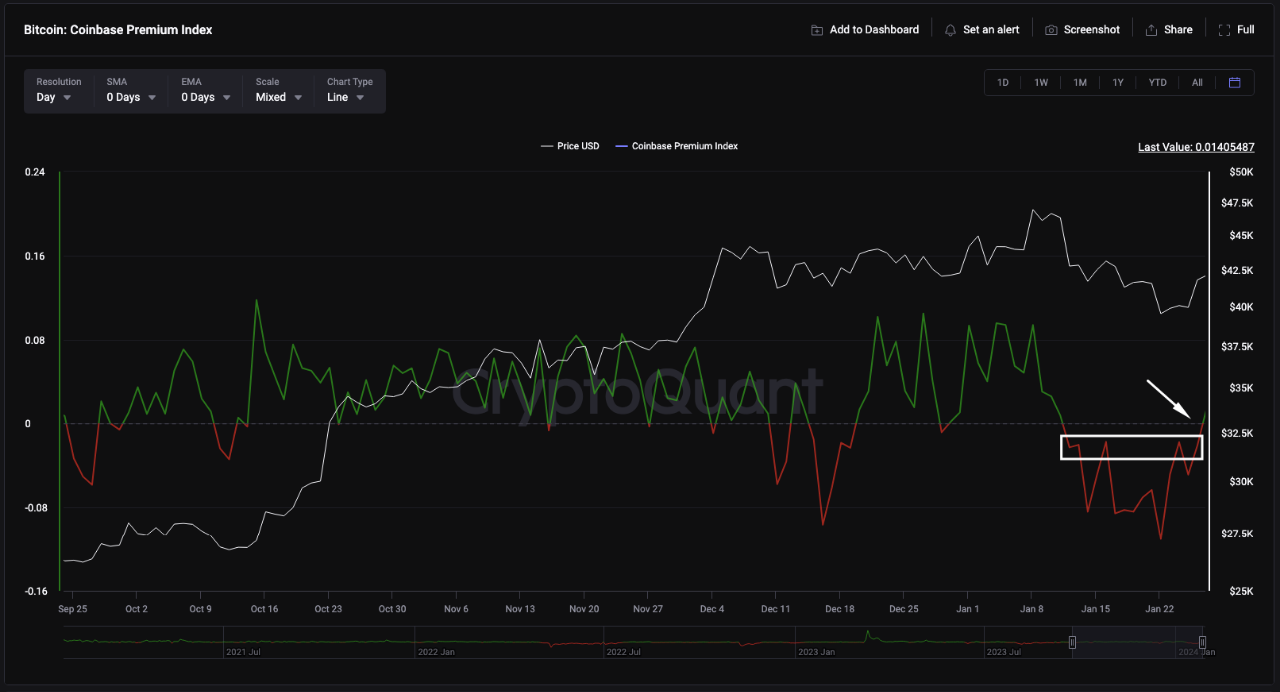Image resolution: width=1280 pixels, height=692 pixels.
Task: Click the Set an alert bell icon
Action: click(x=950, y=30)
